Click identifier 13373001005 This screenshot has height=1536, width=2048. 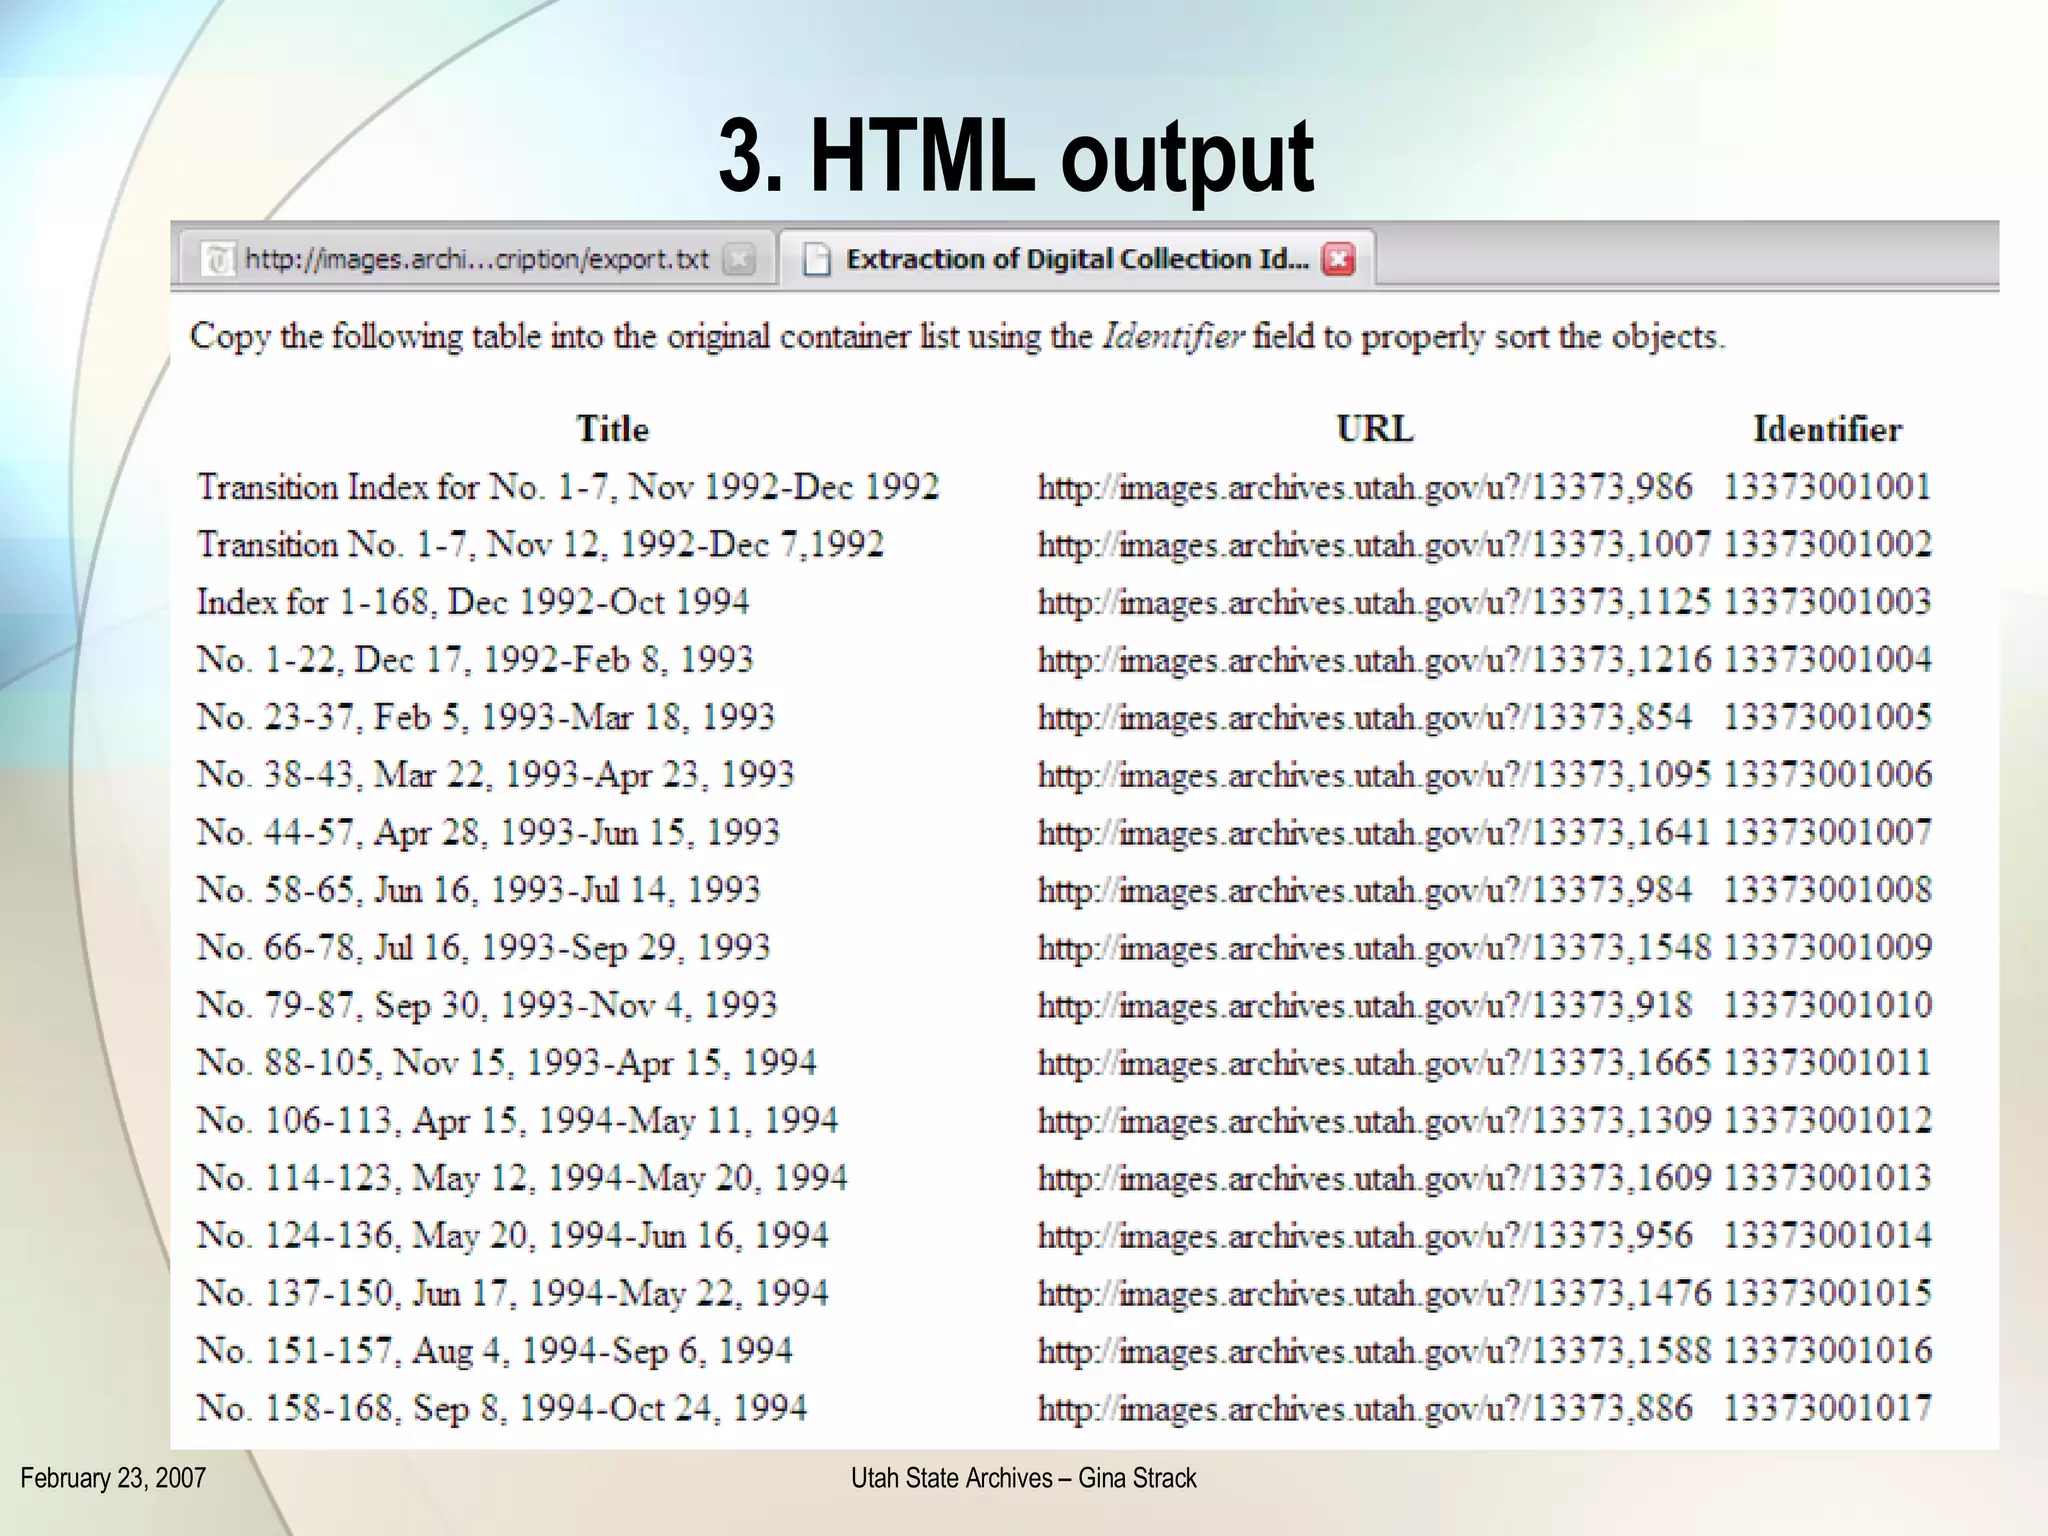point(1827,717)
